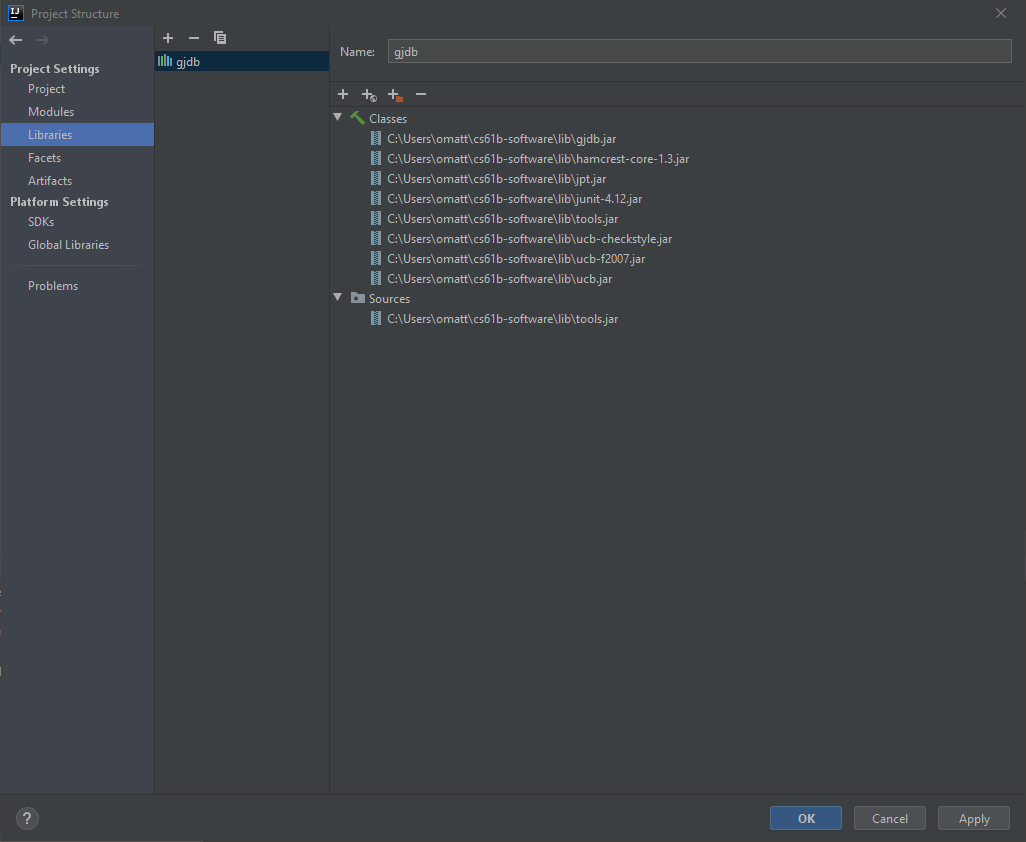Collapse the Sources tree node
Screen dimensions: 1026x842
338,298
